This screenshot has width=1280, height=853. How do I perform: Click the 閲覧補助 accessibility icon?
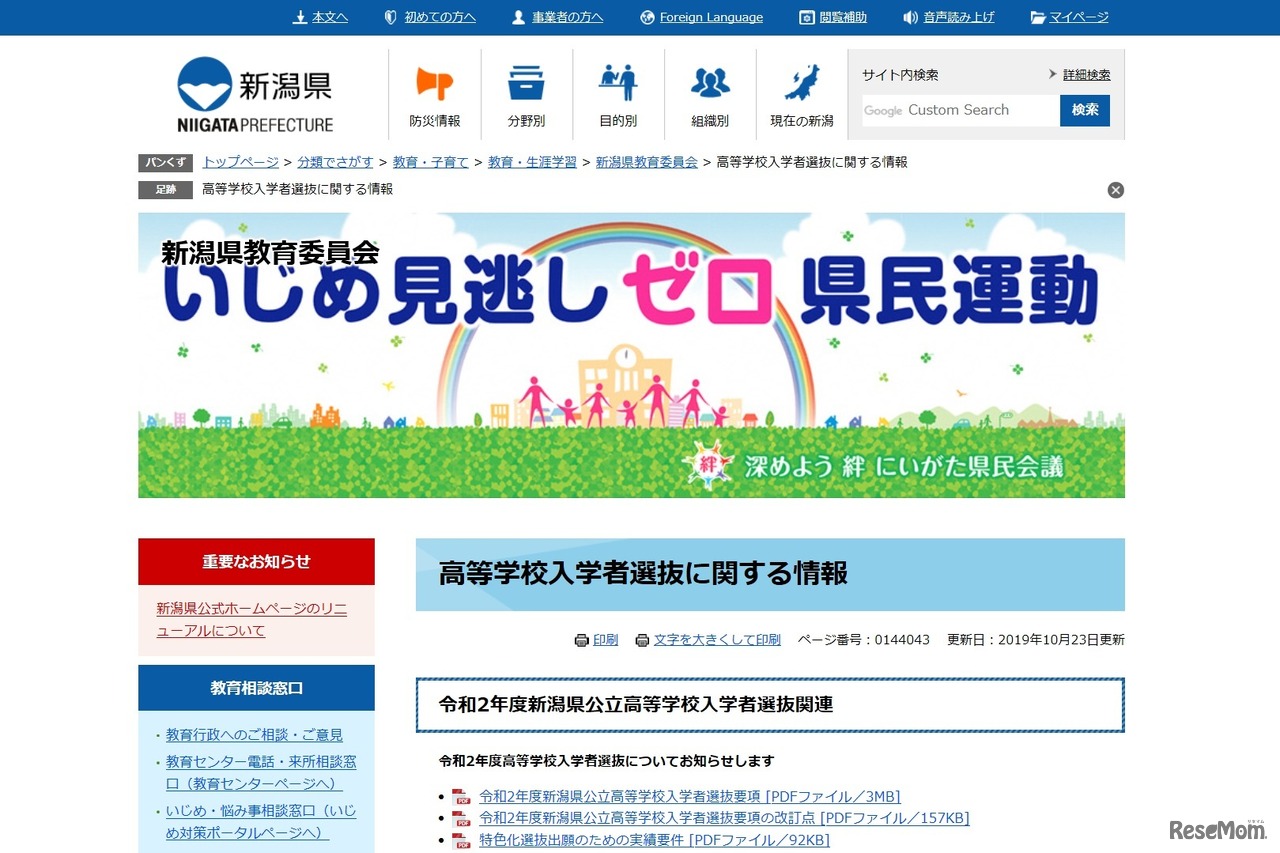tap(805, 16)
